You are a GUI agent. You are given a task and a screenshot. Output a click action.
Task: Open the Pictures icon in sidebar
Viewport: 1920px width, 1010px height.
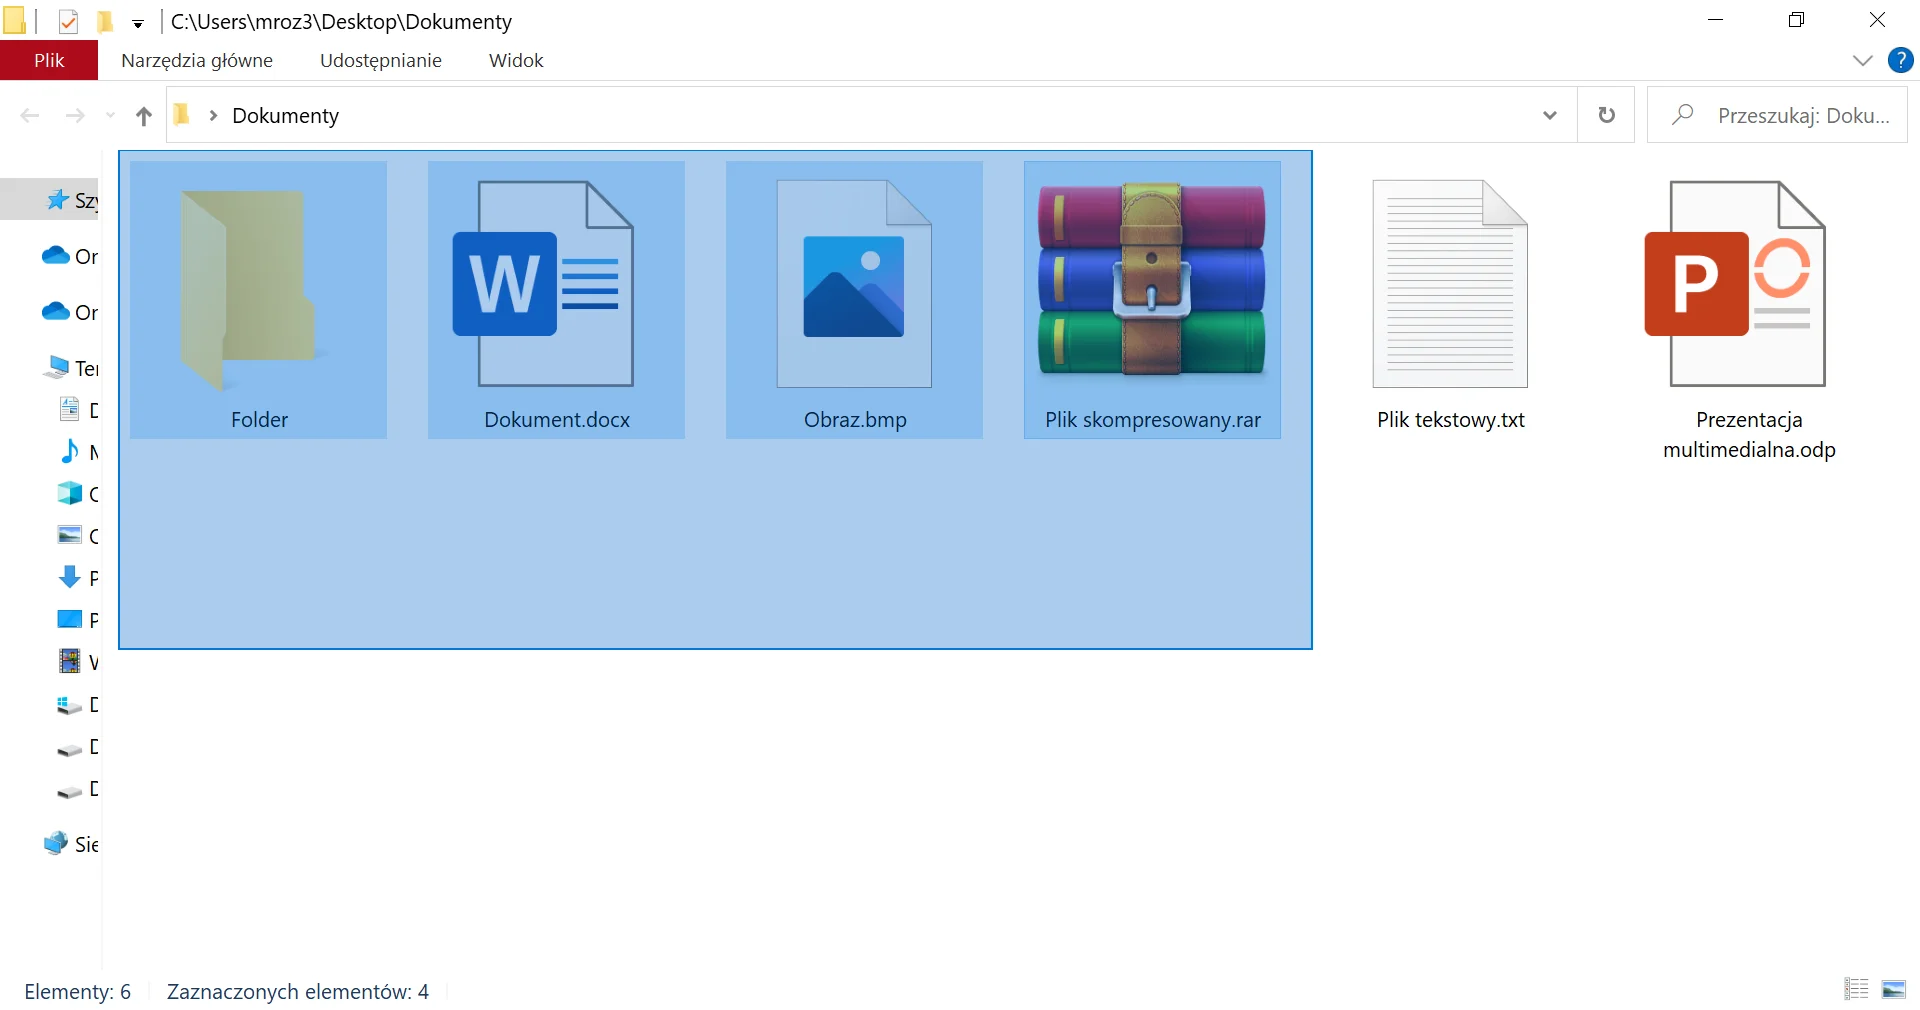pos(69,535)
